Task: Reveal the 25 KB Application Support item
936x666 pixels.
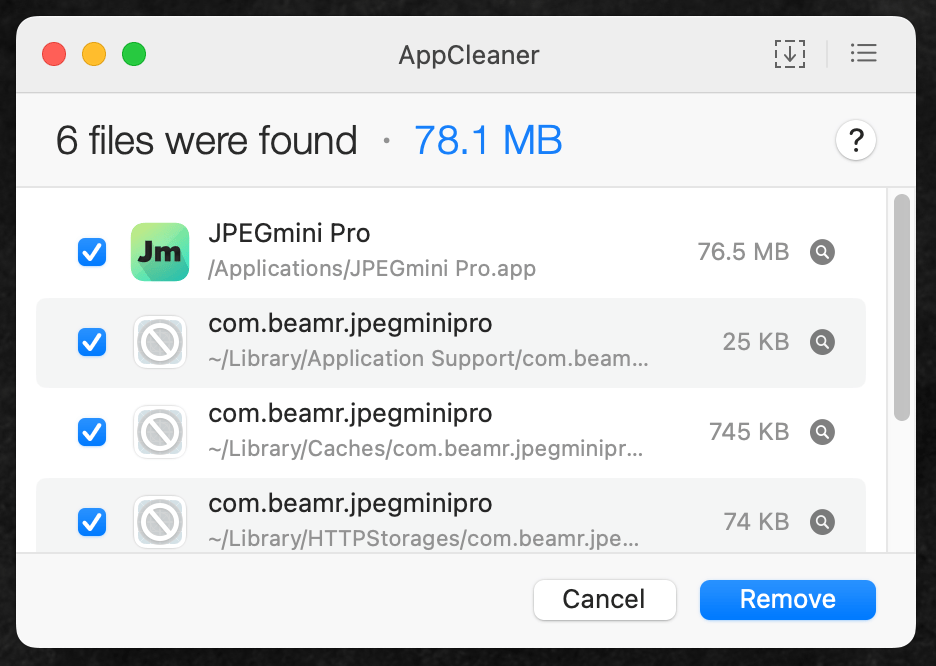Action: click(x=822, y=342)
